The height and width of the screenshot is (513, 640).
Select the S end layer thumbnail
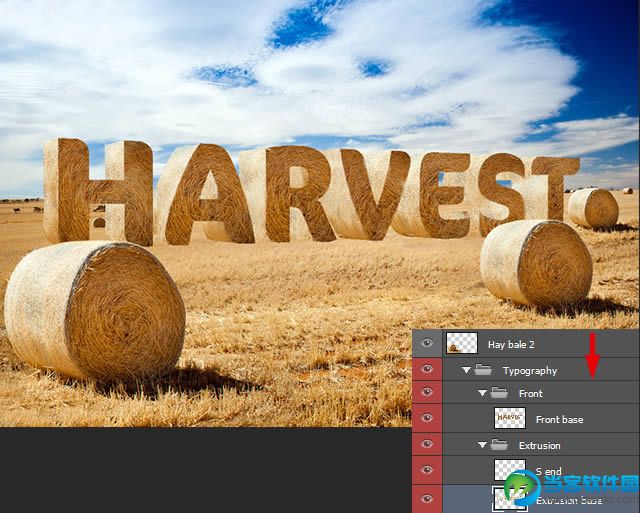pos(510,470)
